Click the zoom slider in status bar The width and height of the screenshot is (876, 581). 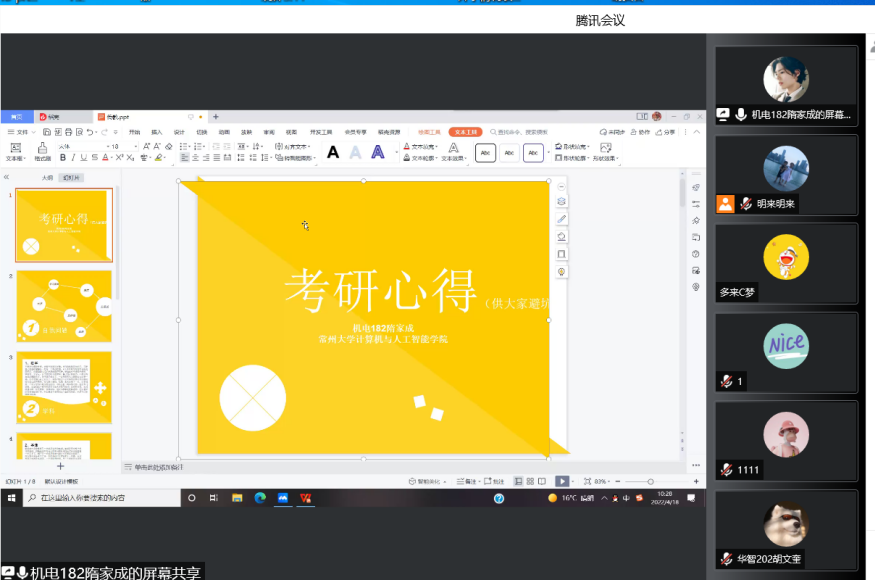(651, 481)
